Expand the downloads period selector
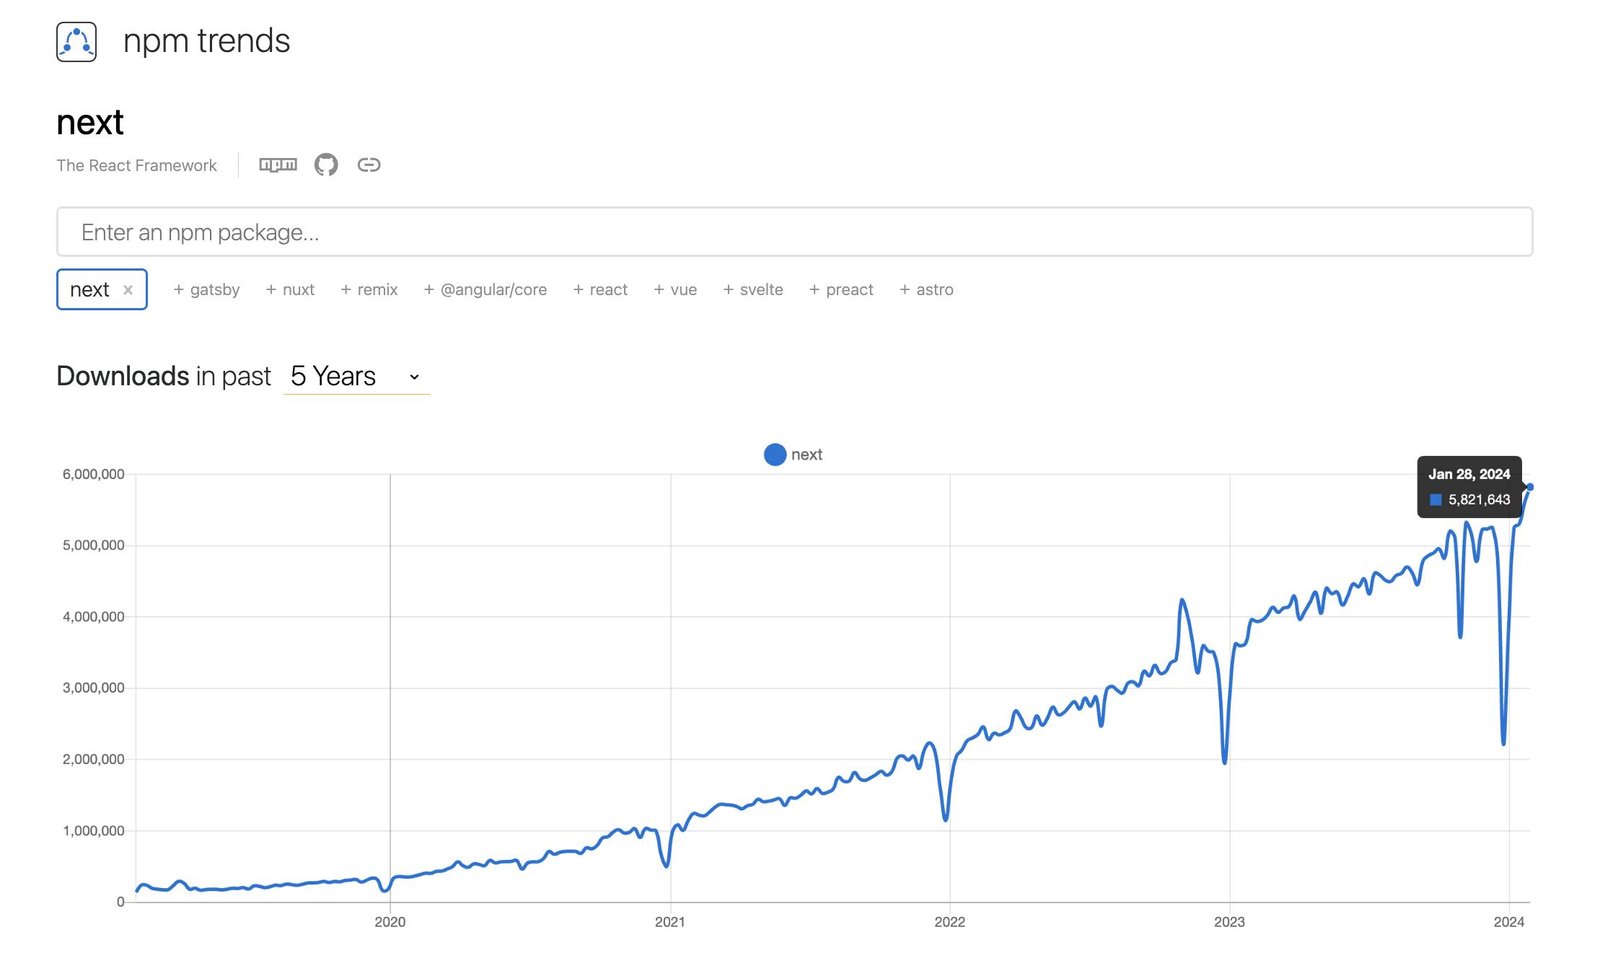1600x974 pixels. pos(355,376)
